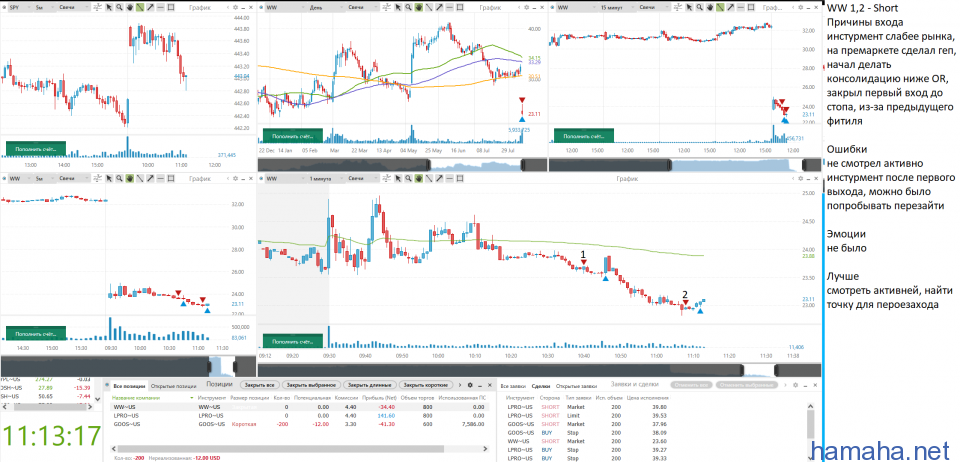960x462 pixels.
Task: Expand '1 минута' timeframe dropdown in bottom chart
Action: (x=322, y=177)
